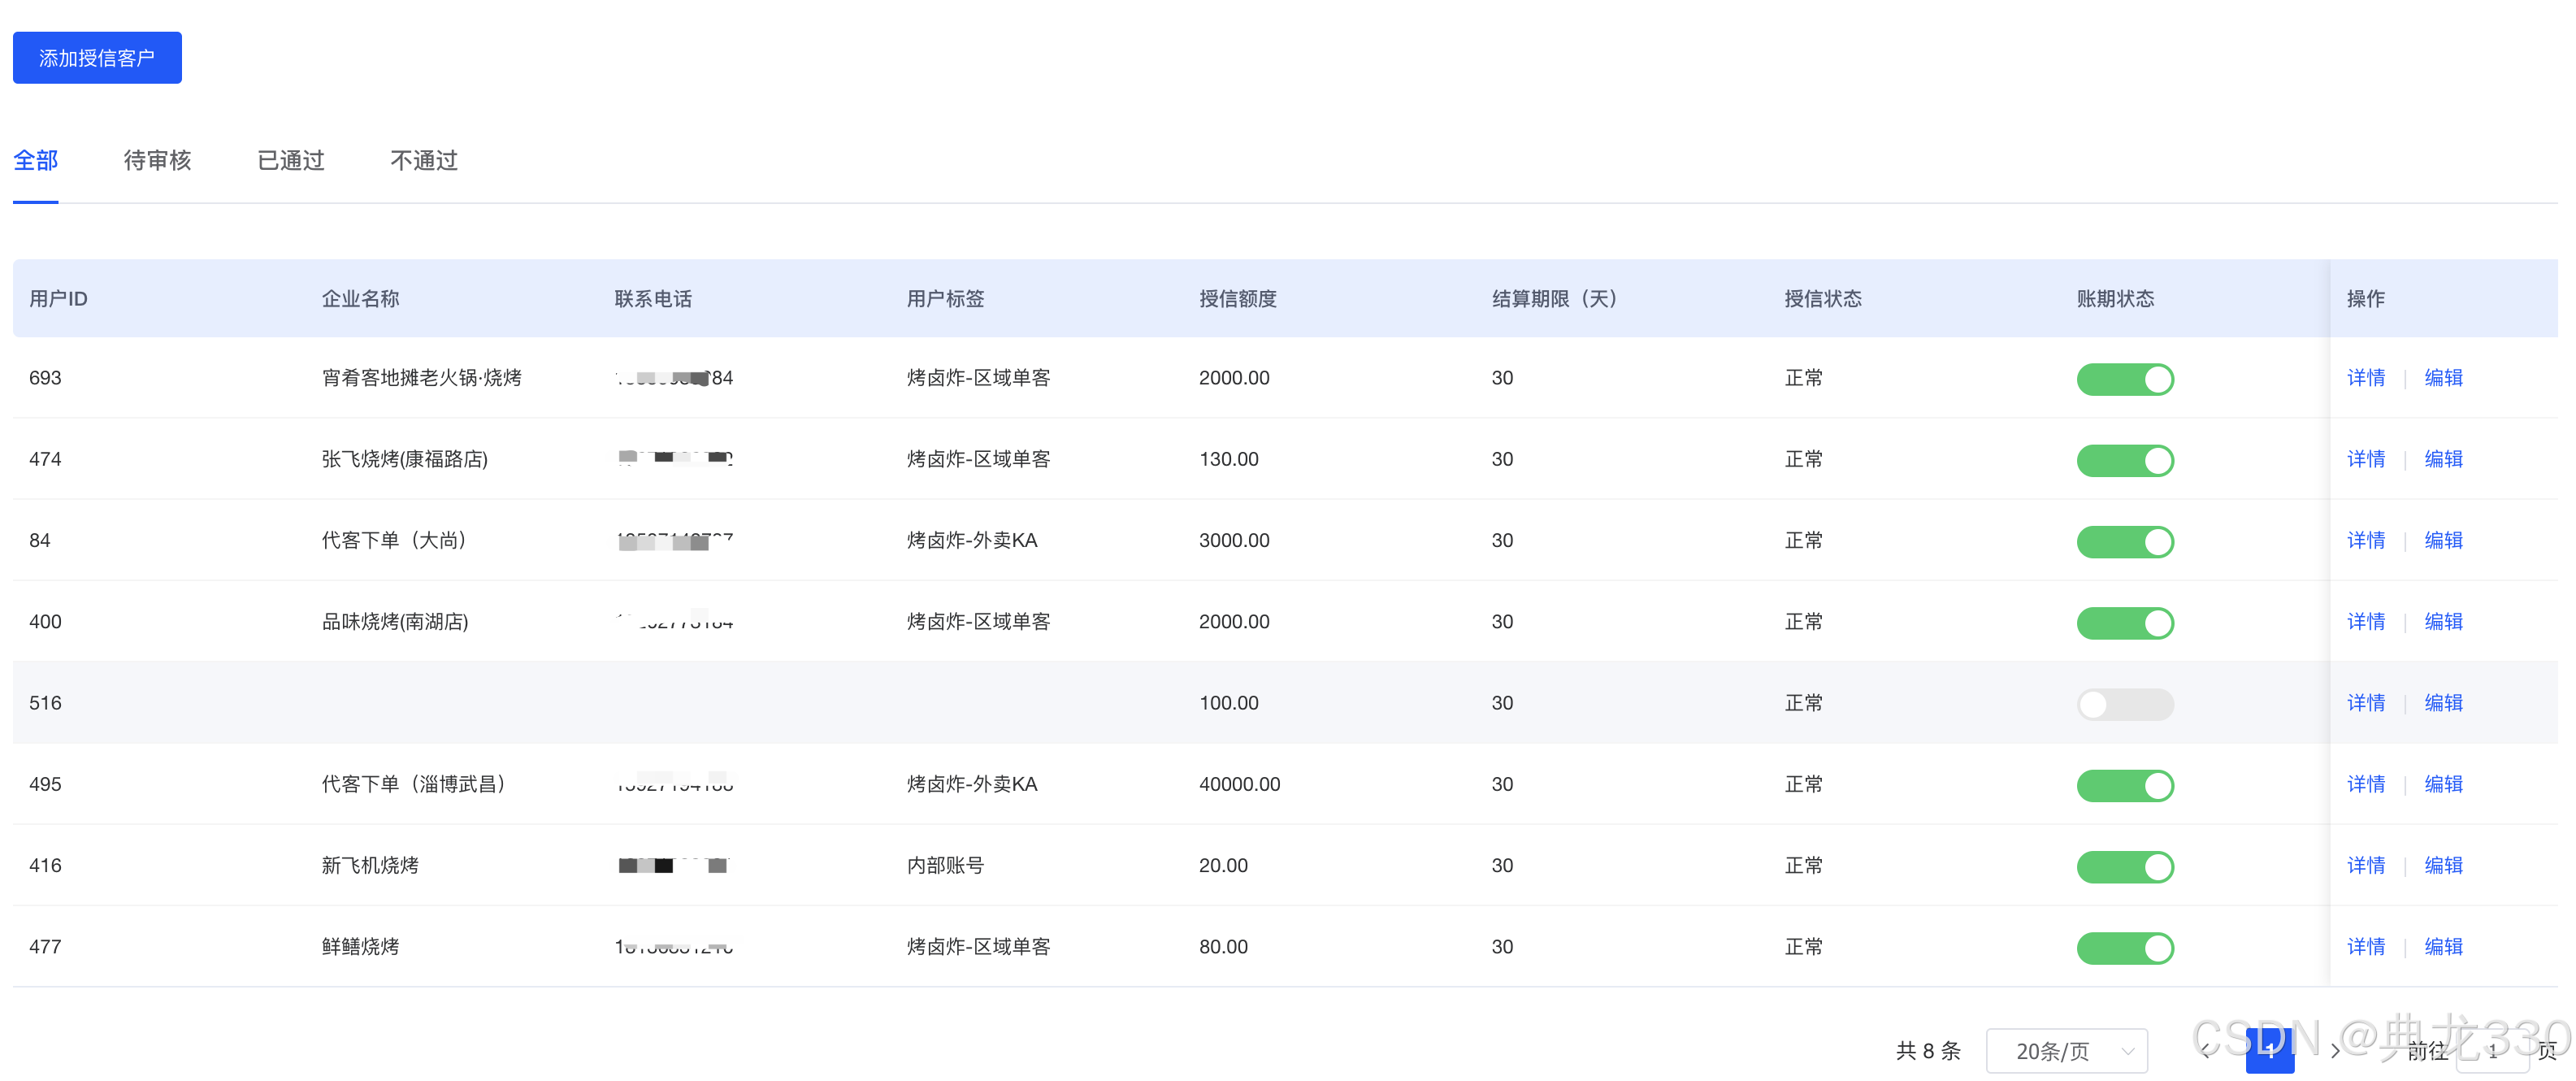Enable the 账期状态 switch for user 516
The height and width of the screenshot is (1081, 2576).
click(2125, 704)
